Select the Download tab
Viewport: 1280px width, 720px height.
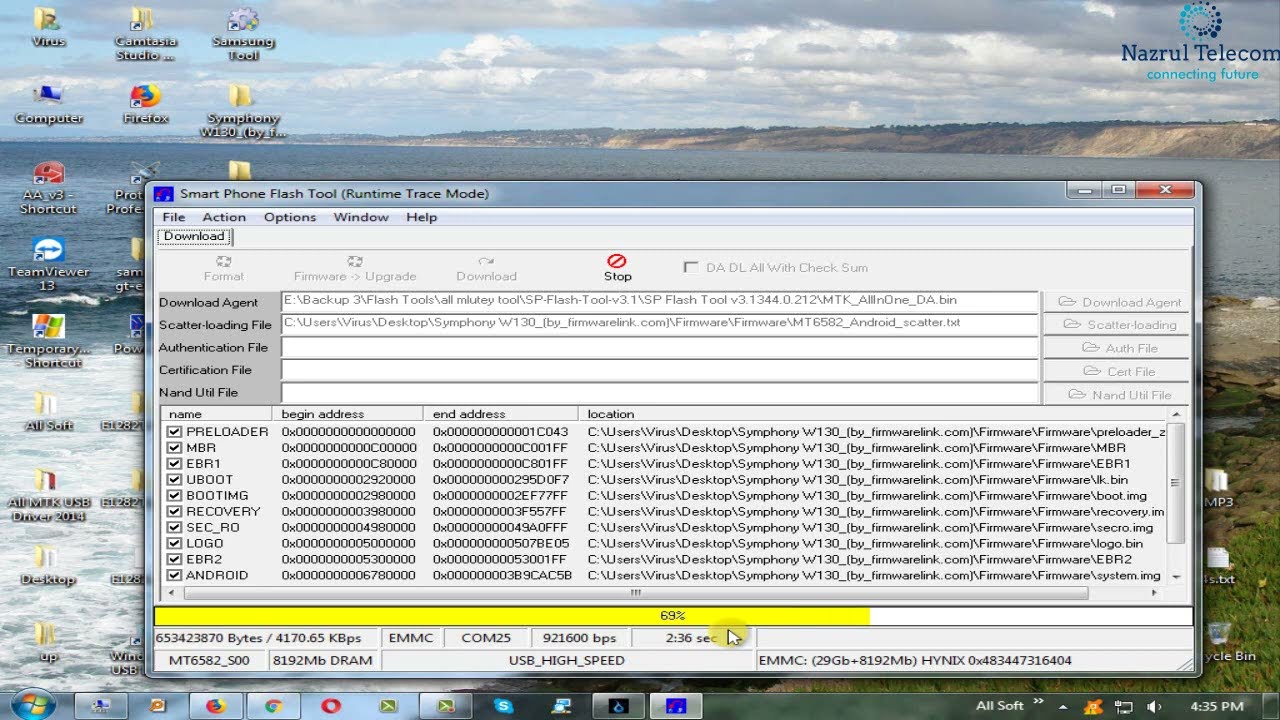194,237
